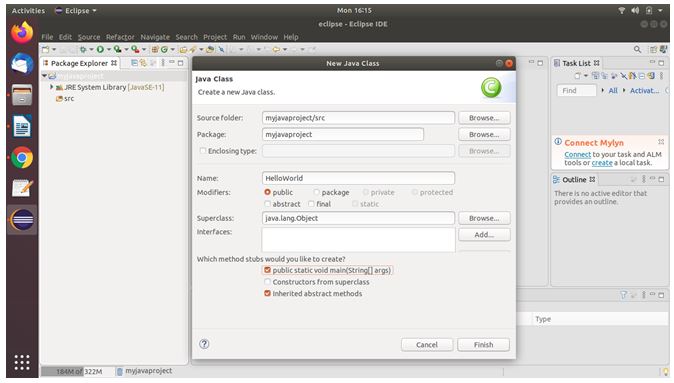Uncheck public static void main stub
The height and width of the screenshot is (383, 674).
267,270
